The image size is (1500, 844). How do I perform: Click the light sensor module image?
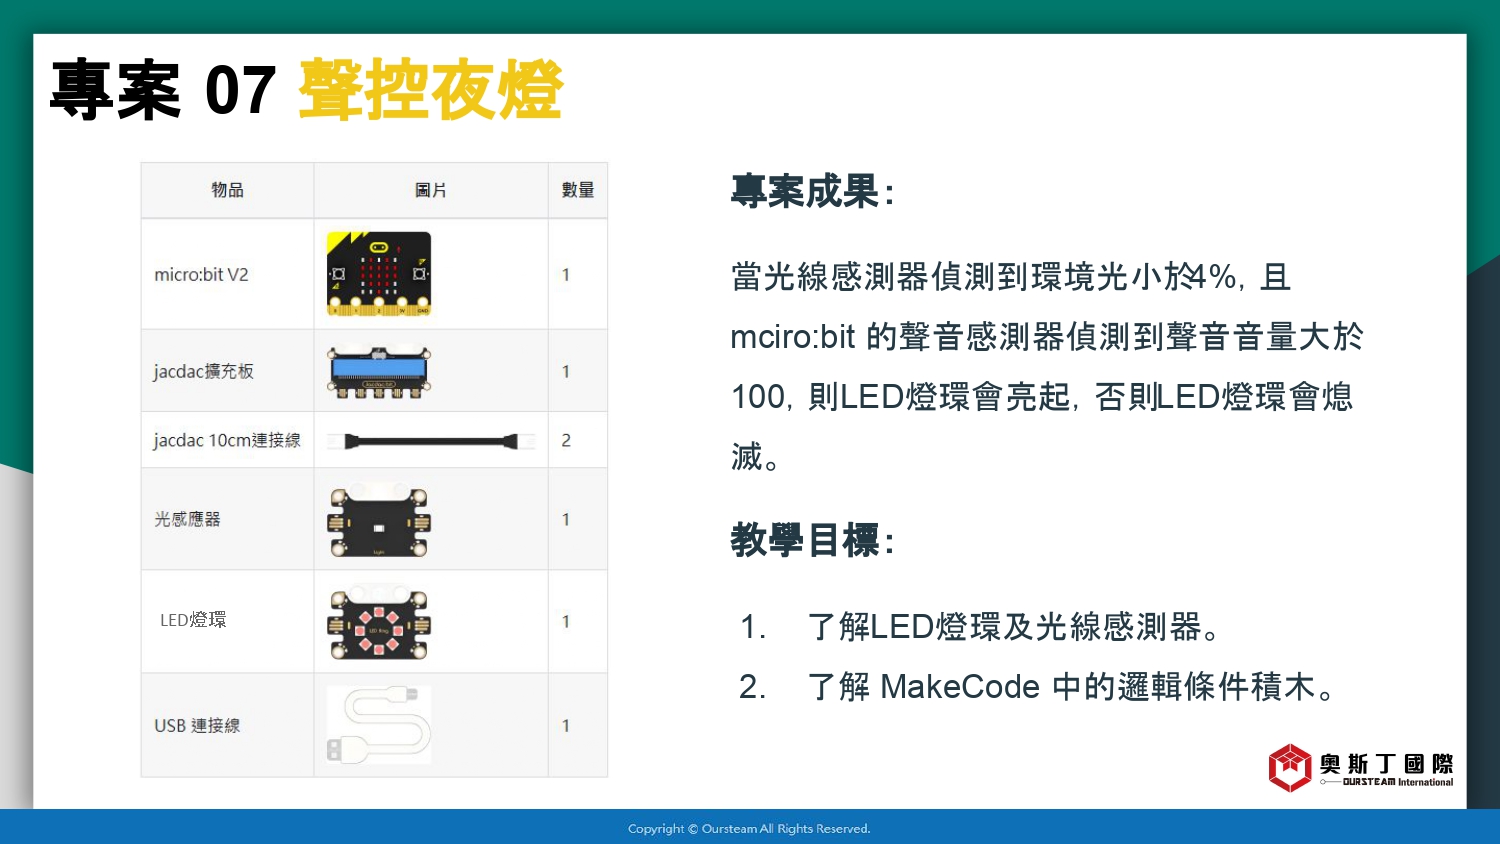pos(379,521)
